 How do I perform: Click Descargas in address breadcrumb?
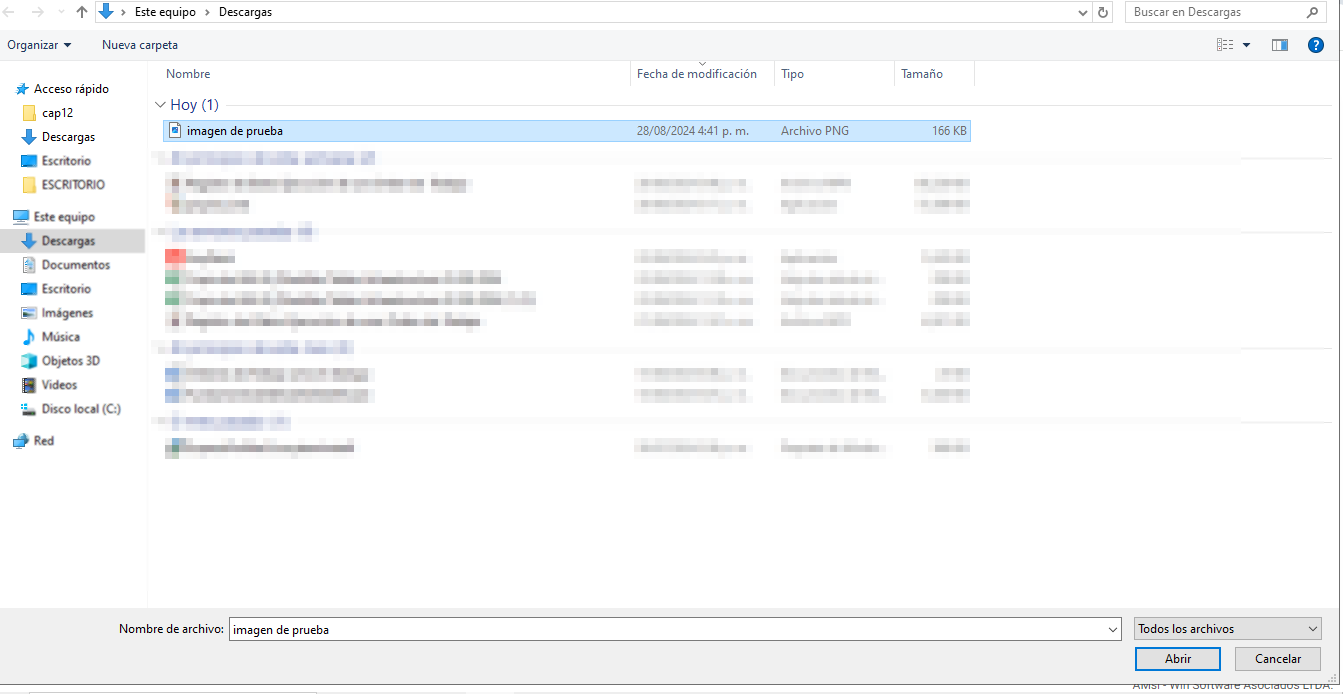coord(245,12)
